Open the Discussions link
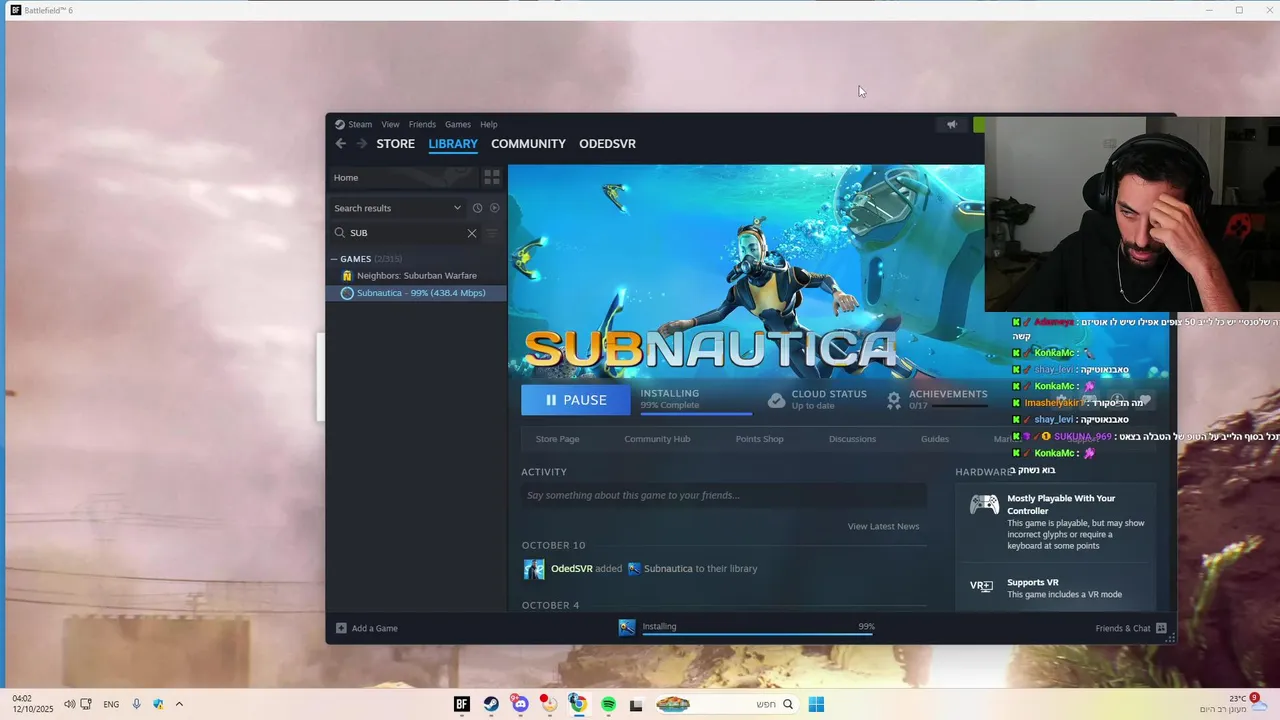Image resolution: width=1280 pixels, height=720 pixels. pos(852,439)
